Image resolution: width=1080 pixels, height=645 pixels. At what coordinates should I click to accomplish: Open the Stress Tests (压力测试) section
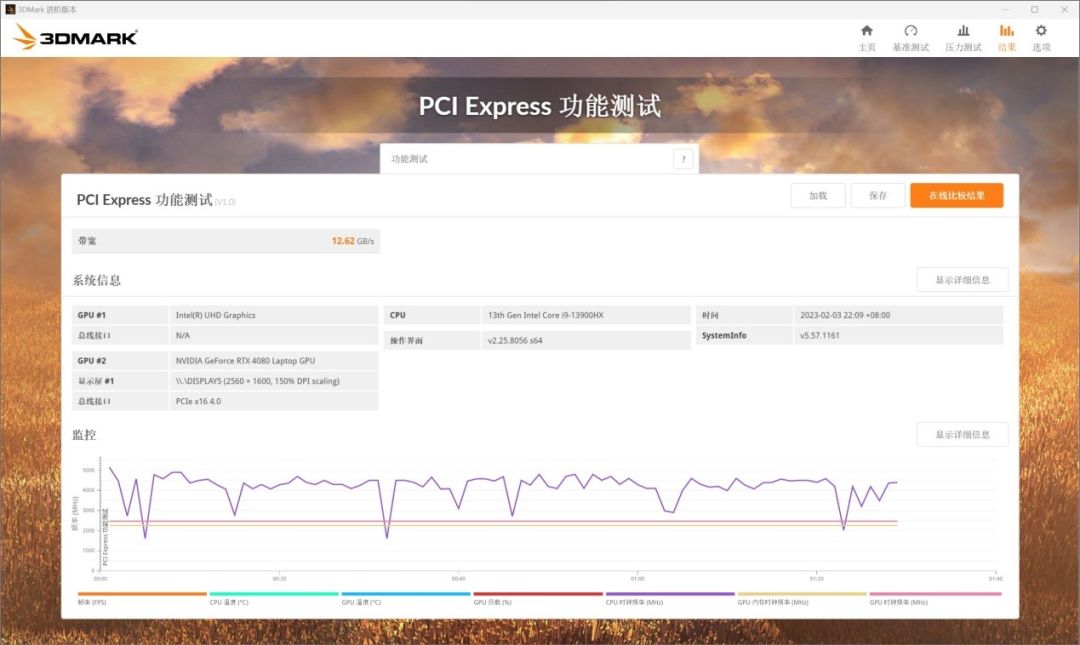coord(963,38)
